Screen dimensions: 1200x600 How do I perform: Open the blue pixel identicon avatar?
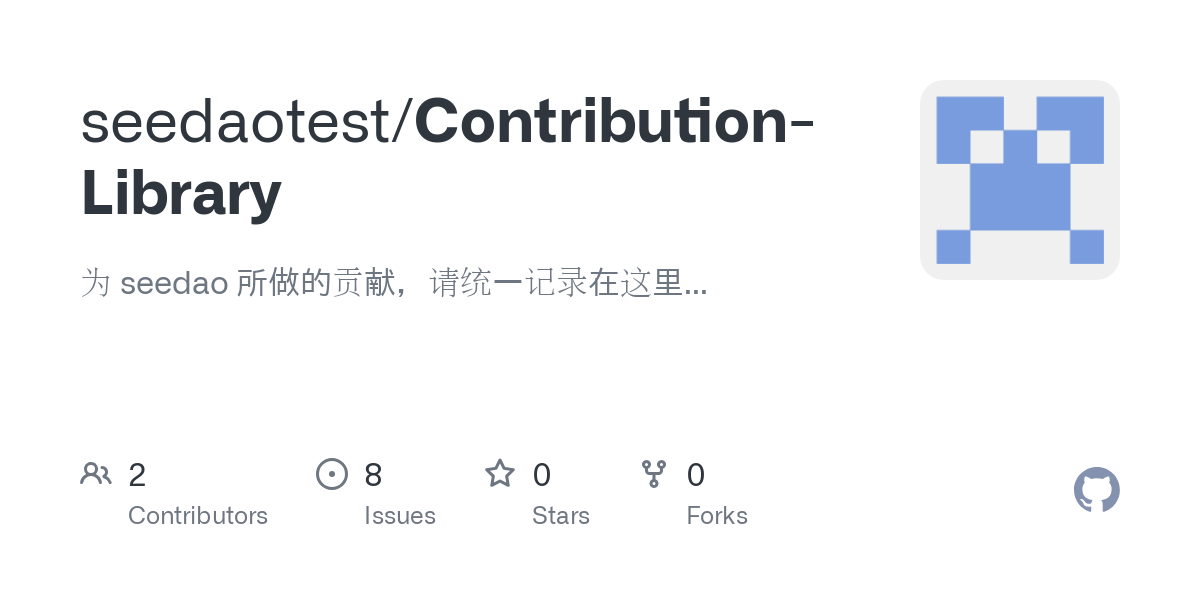tap(1020, 180)
